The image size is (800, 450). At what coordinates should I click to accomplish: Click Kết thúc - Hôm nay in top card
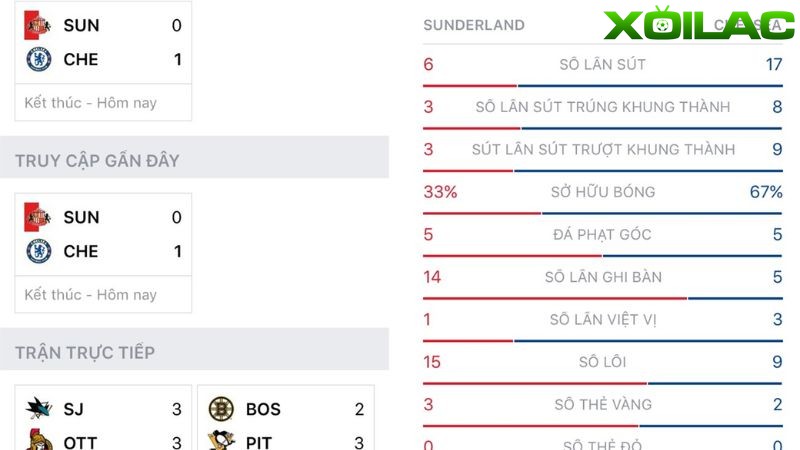(x=90, y=103)
